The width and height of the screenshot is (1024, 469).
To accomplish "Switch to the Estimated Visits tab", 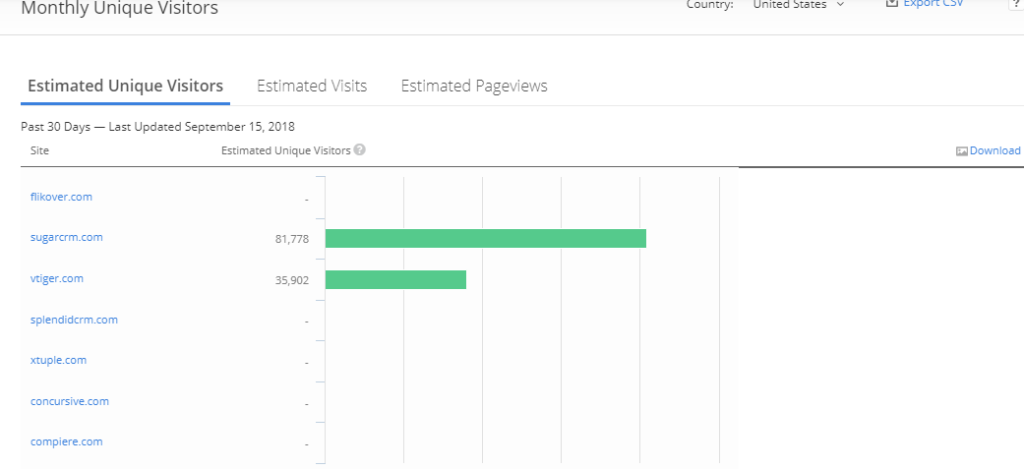I will (312, 86).
